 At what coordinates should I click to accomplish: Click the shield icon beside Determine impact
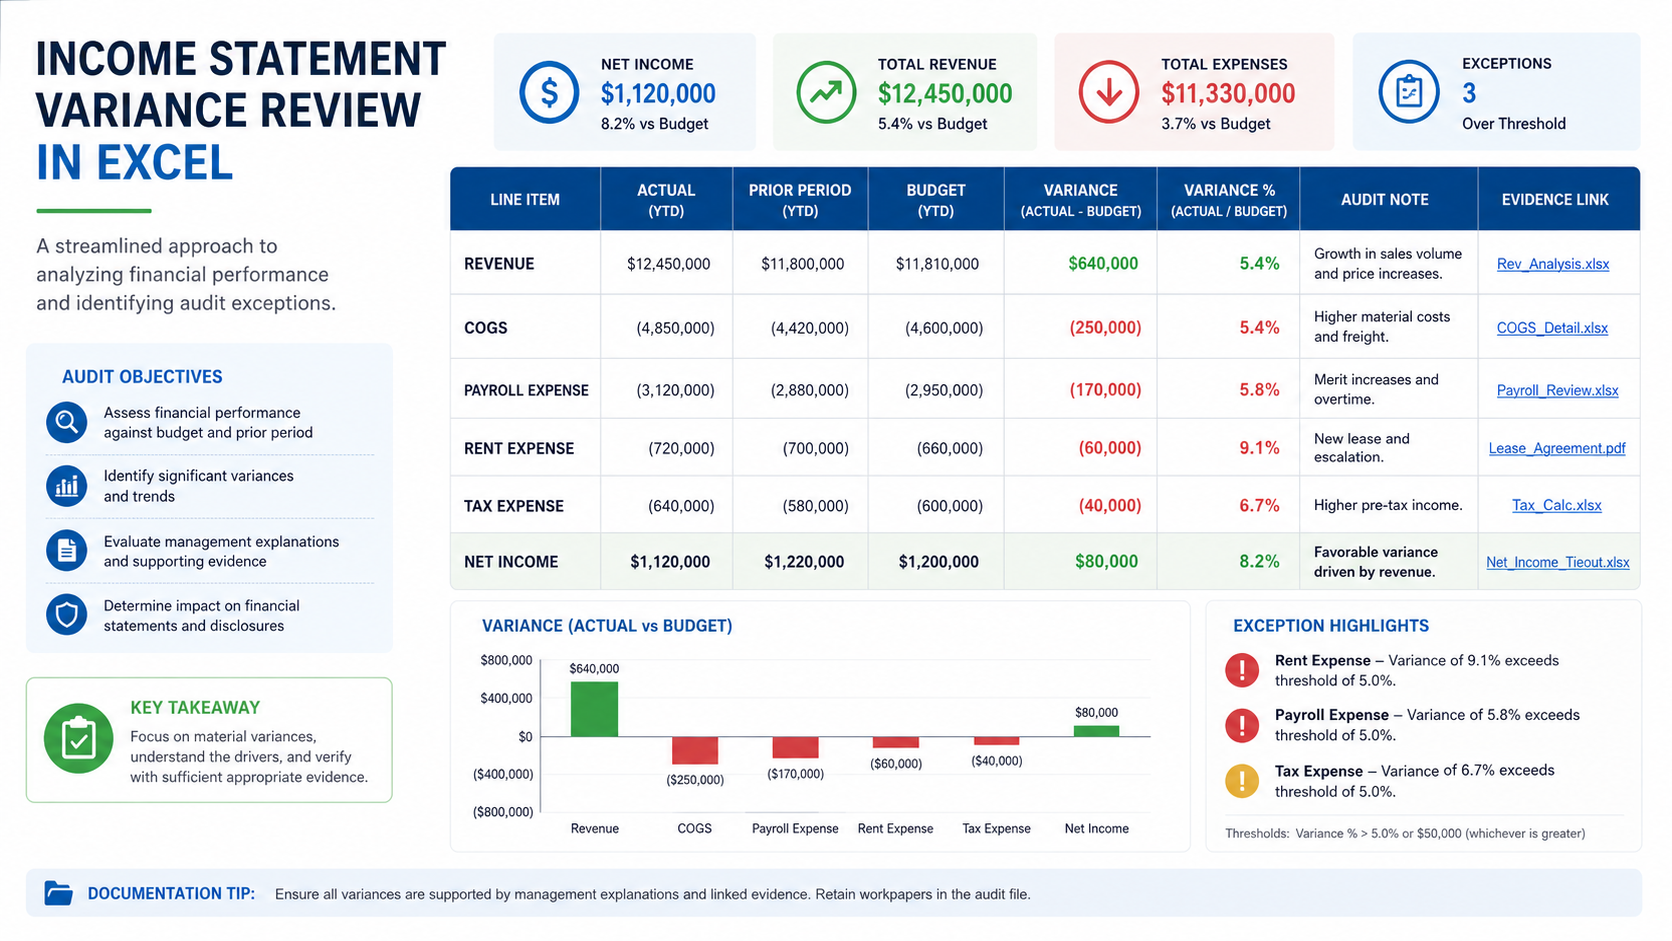pyautogui.click(x=66, y=614)
